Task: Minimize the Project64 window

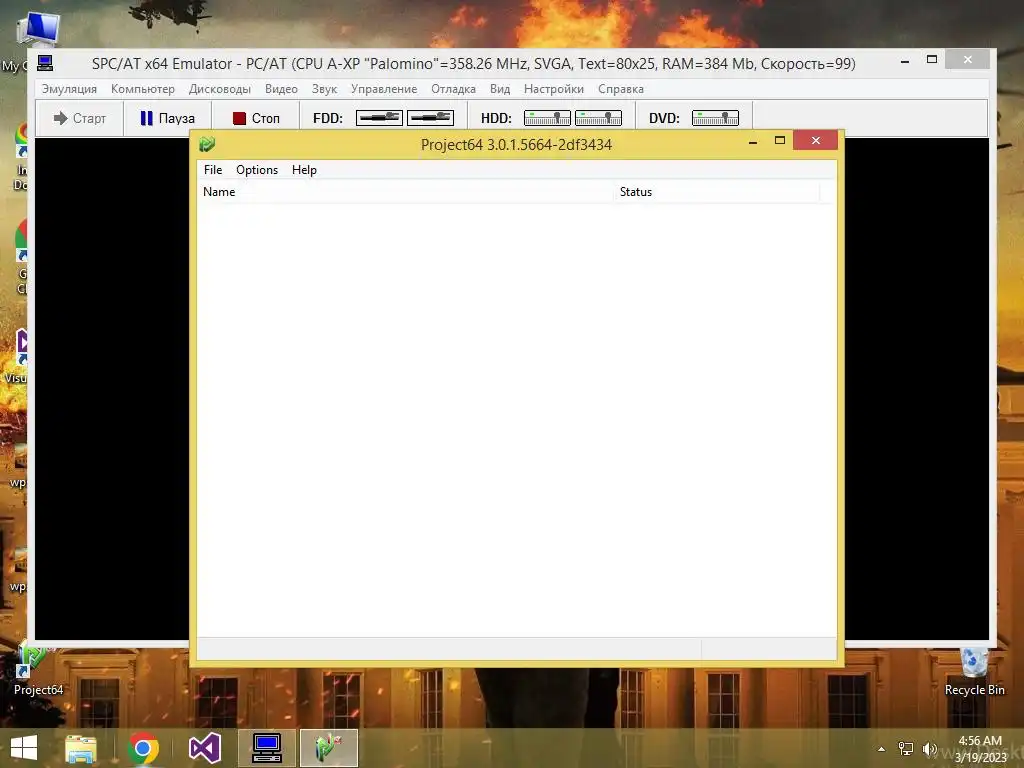Action: [752, 141]
